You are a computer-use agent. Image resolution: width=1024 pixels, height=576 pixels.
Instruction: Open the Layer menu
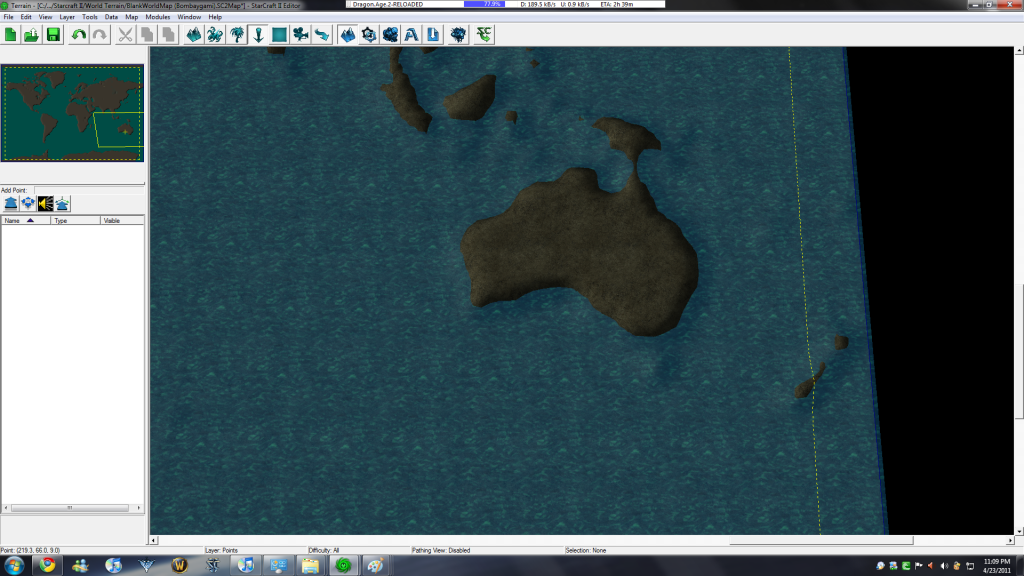pyautogui.click(x=67, y=17)
